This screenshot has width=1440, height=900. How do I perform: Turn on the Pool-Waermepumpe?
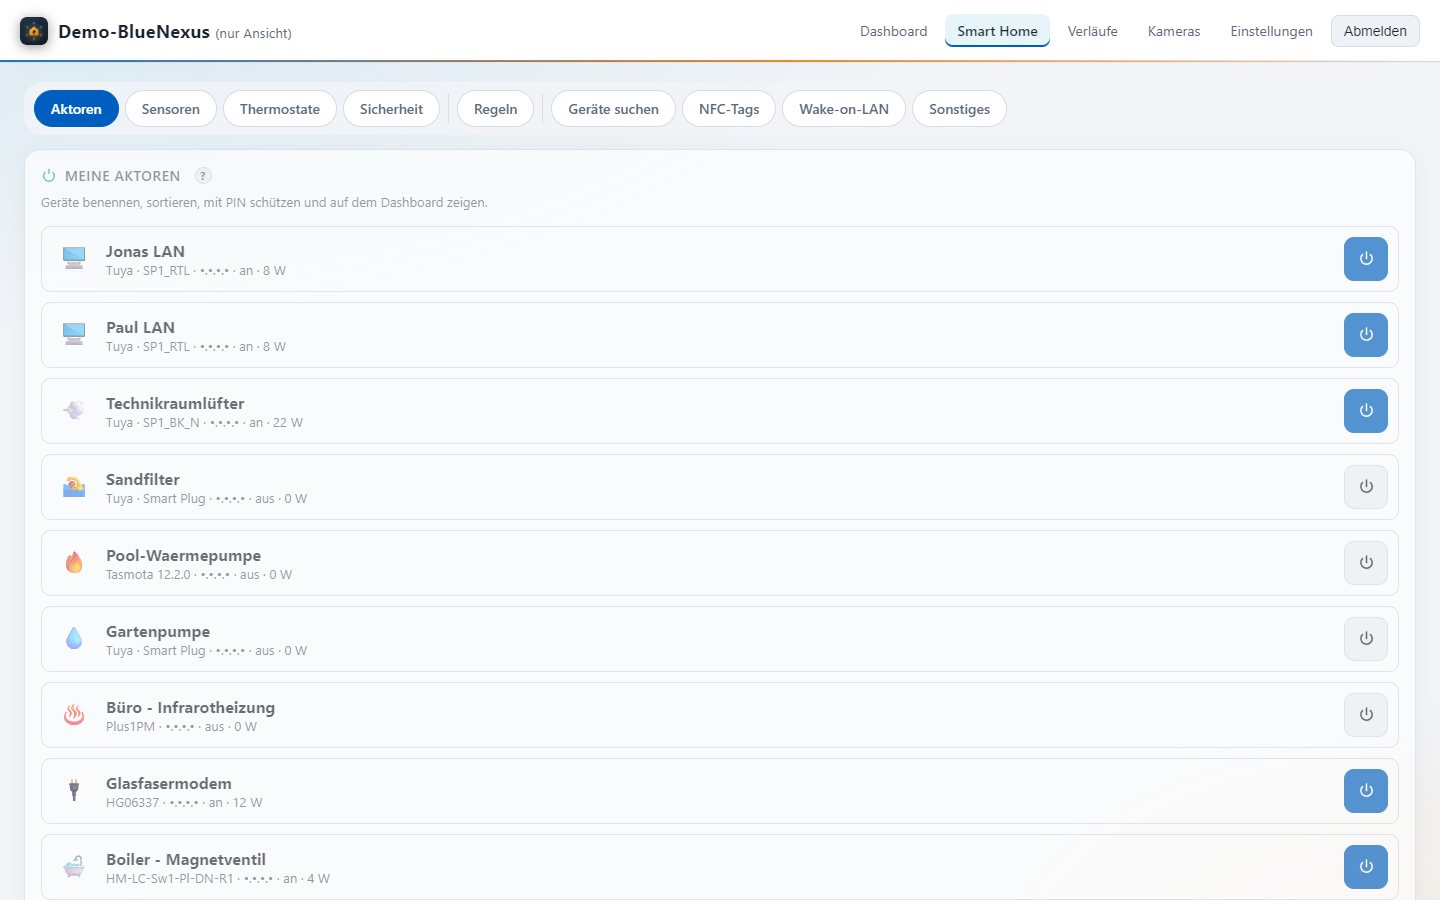coord(1366,563)
